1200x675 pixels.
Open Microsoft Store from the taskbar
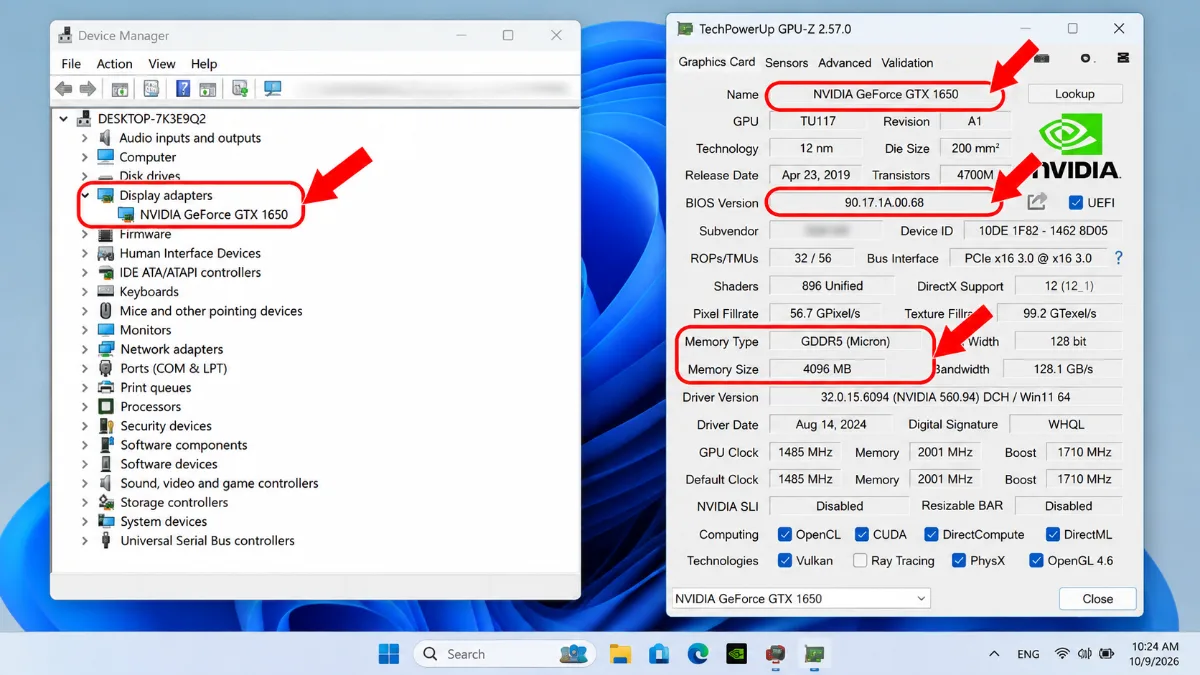pos(659,654)
